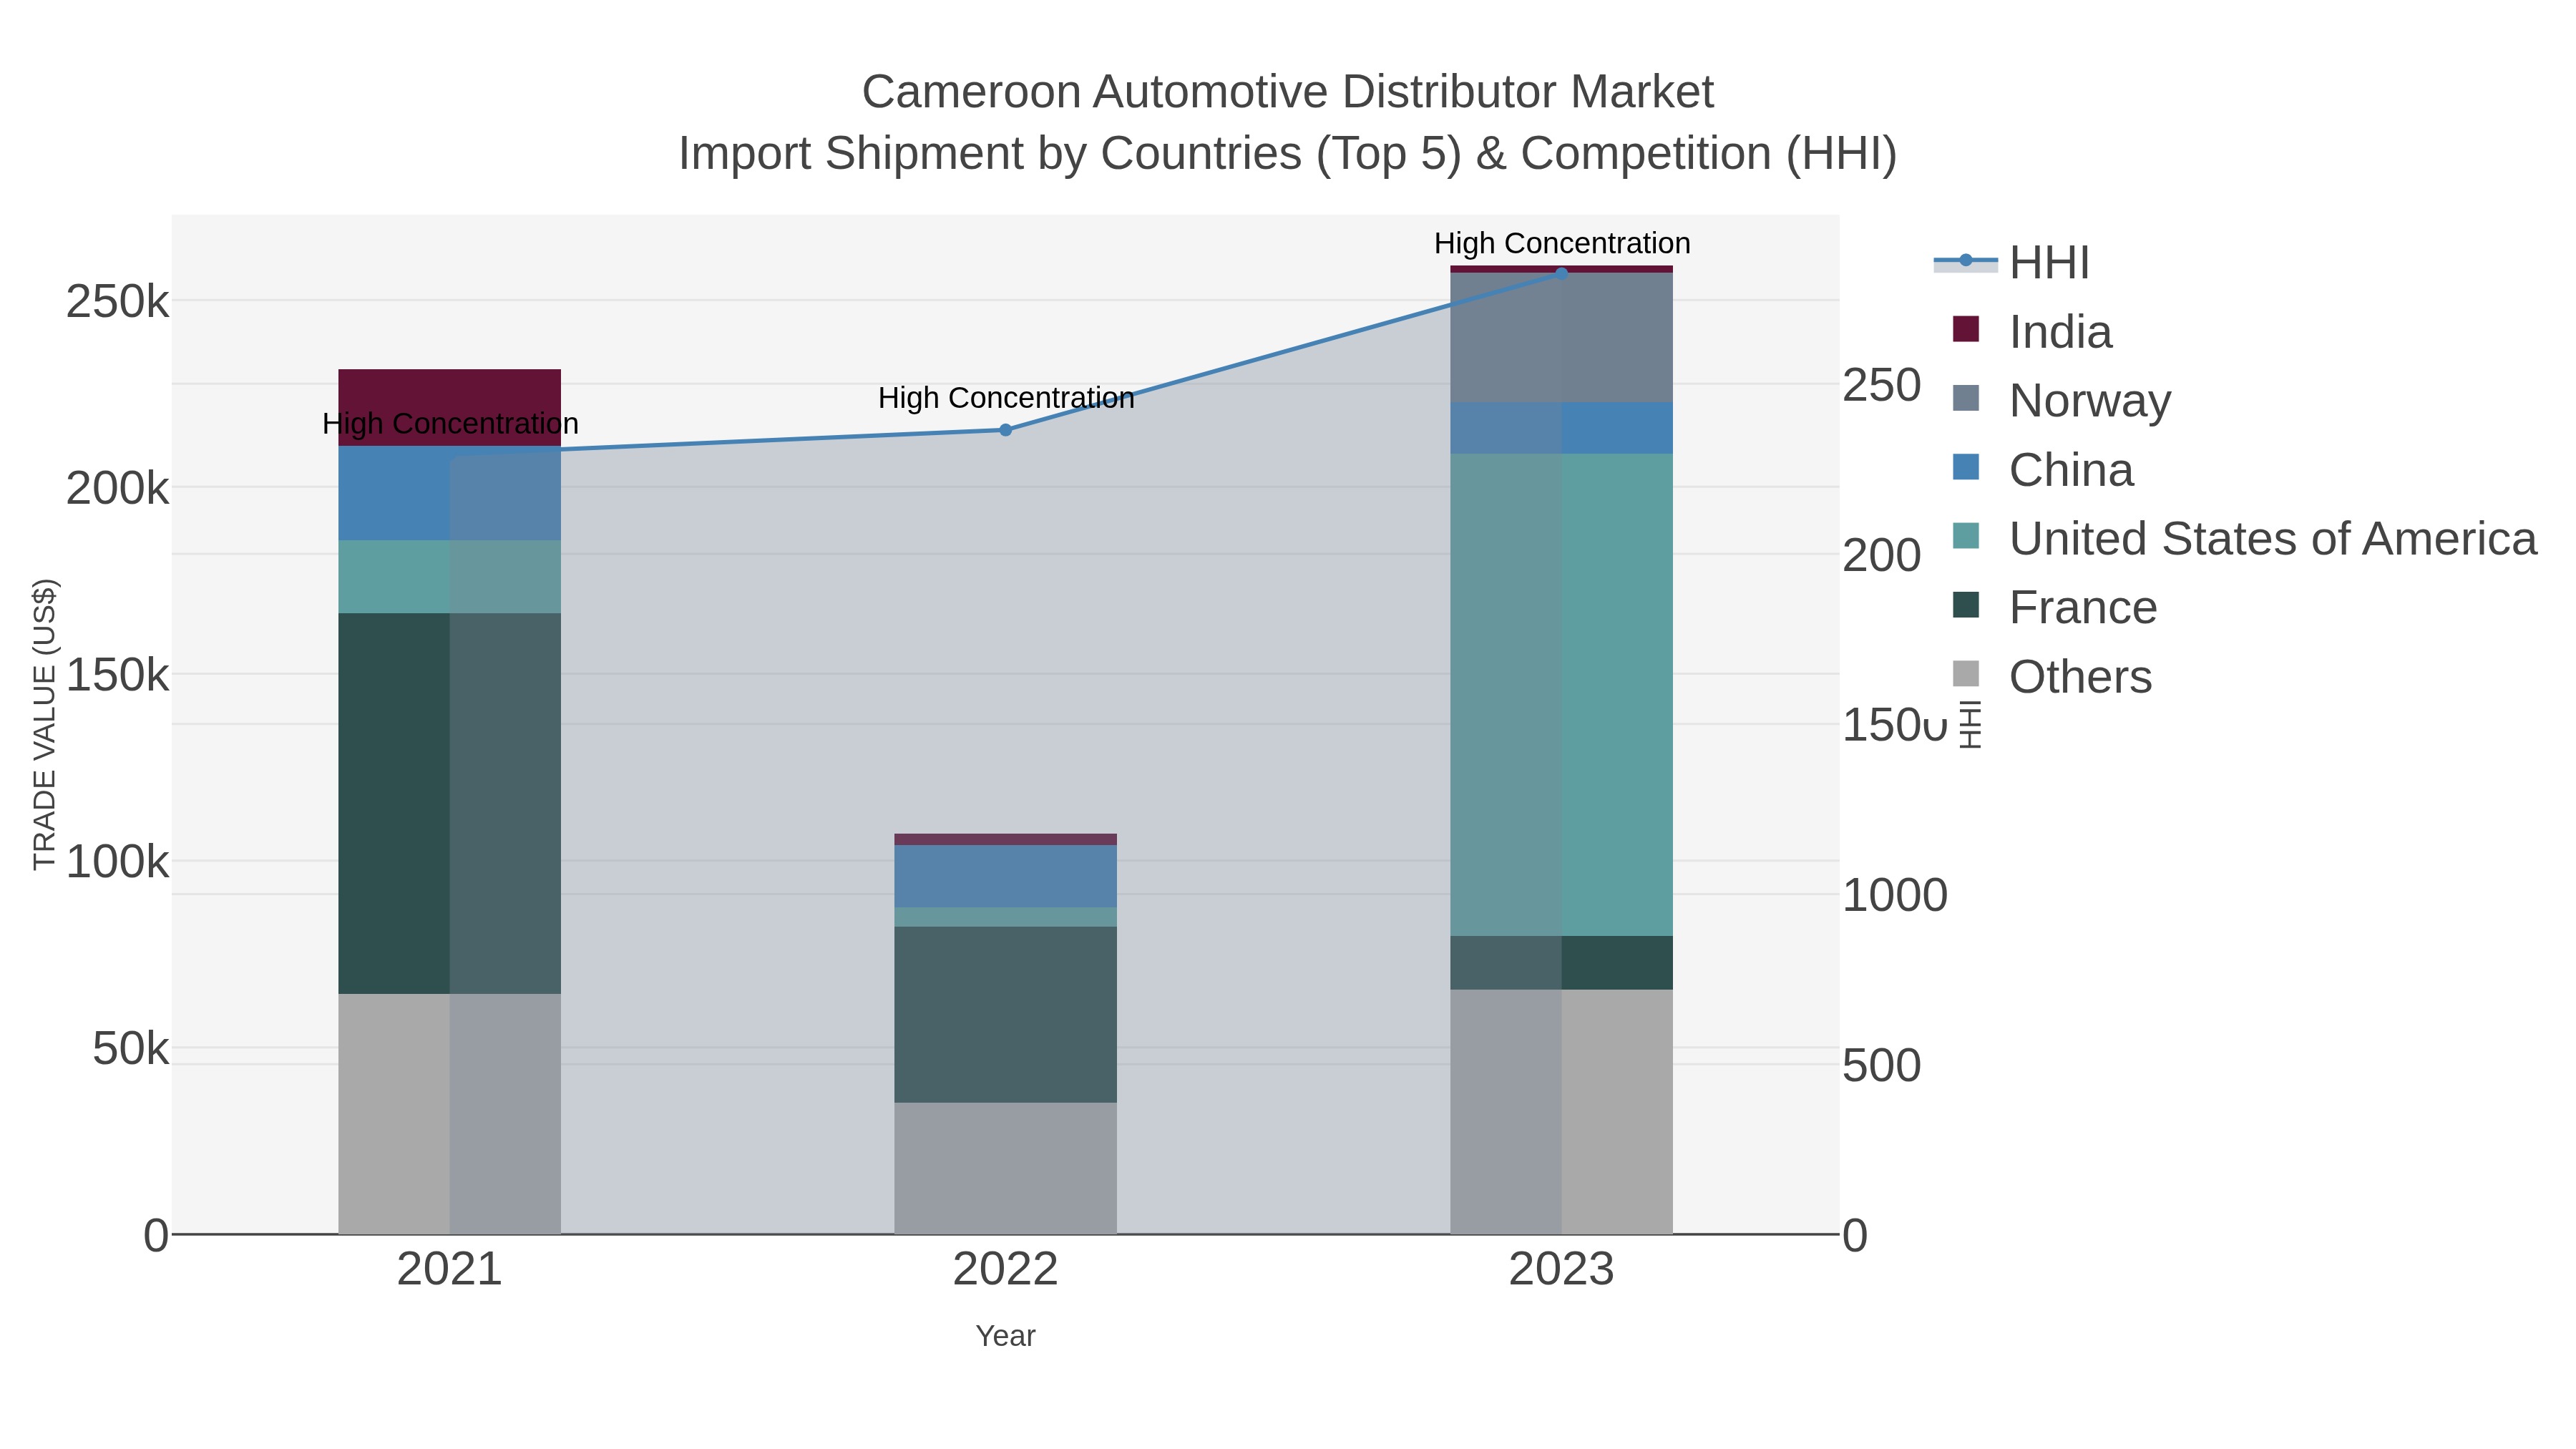Click the 100k y-axis tick label
The width and height of the screenshot is (2576, 1449).
point(118,862)
